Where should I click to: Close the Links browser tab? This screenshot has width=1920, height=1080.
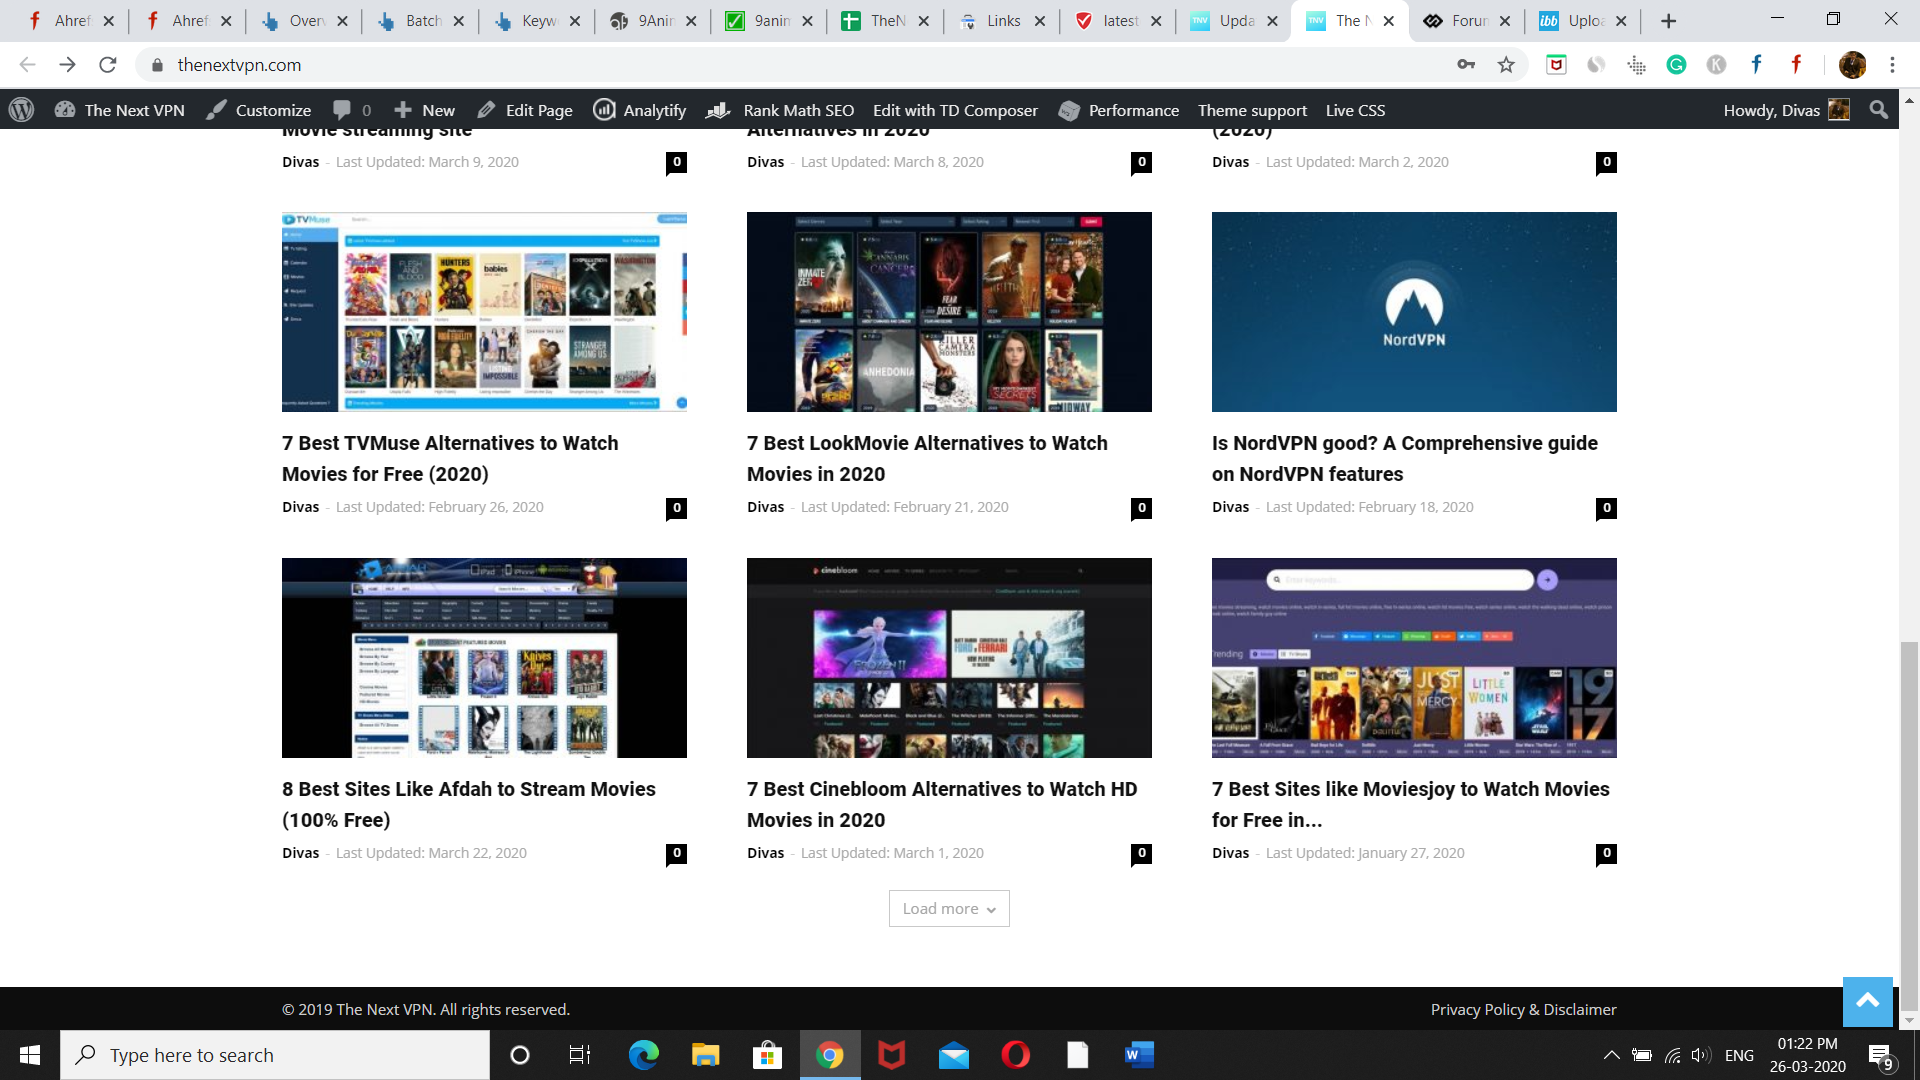(1040, 21)
